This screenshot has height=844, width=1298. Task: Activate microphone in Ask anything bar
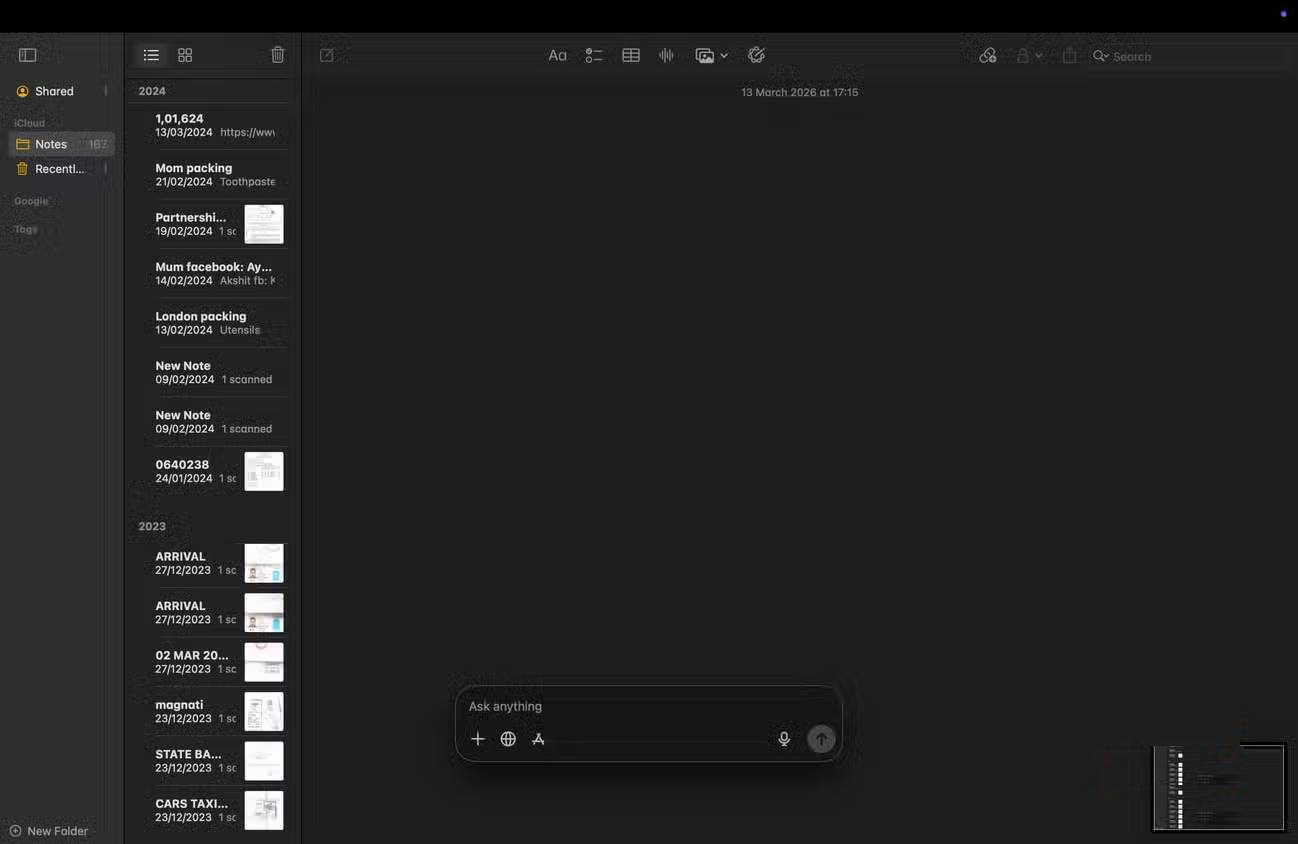(784, 739)
